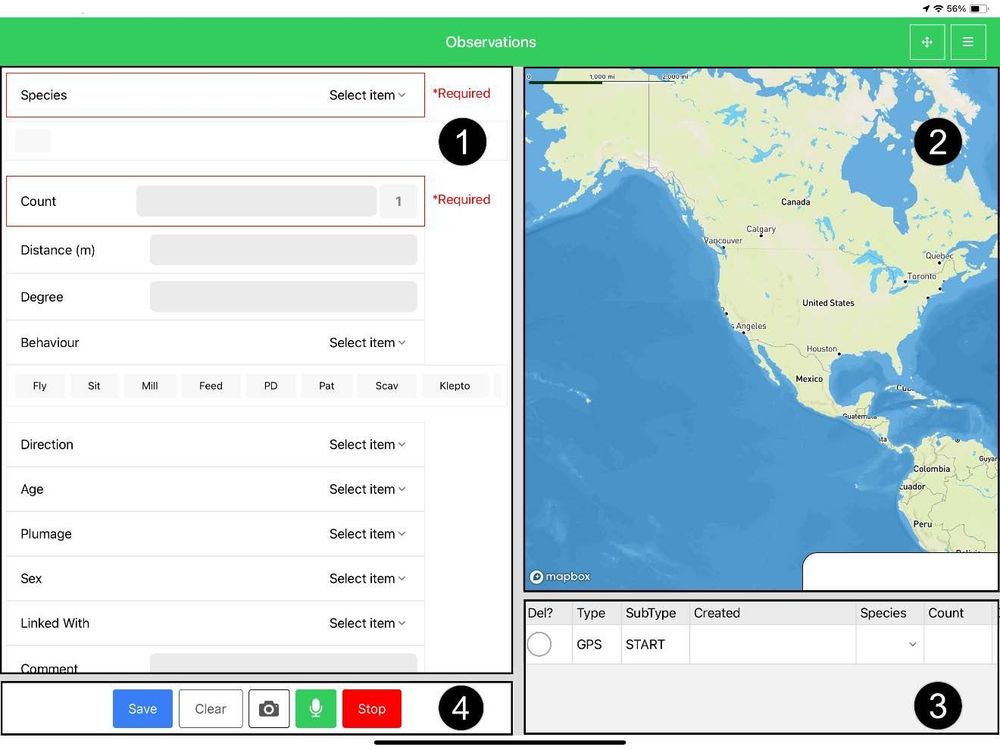This screenshot has height=750, width=1000.
Task: Focus the Degree input field
Action: (284, 297)
